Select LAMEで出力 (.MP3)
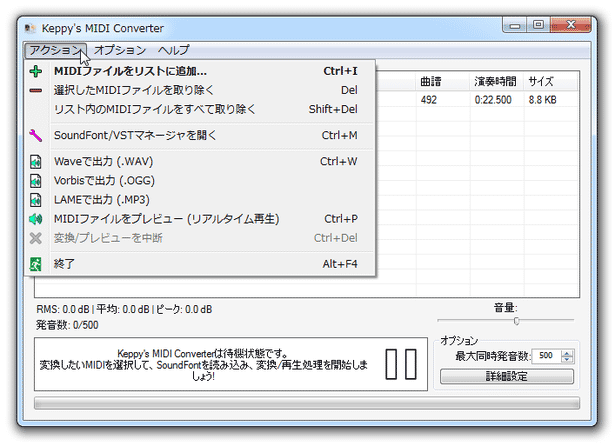Screen dimensions: 615x446 click(x=200, y=200)
